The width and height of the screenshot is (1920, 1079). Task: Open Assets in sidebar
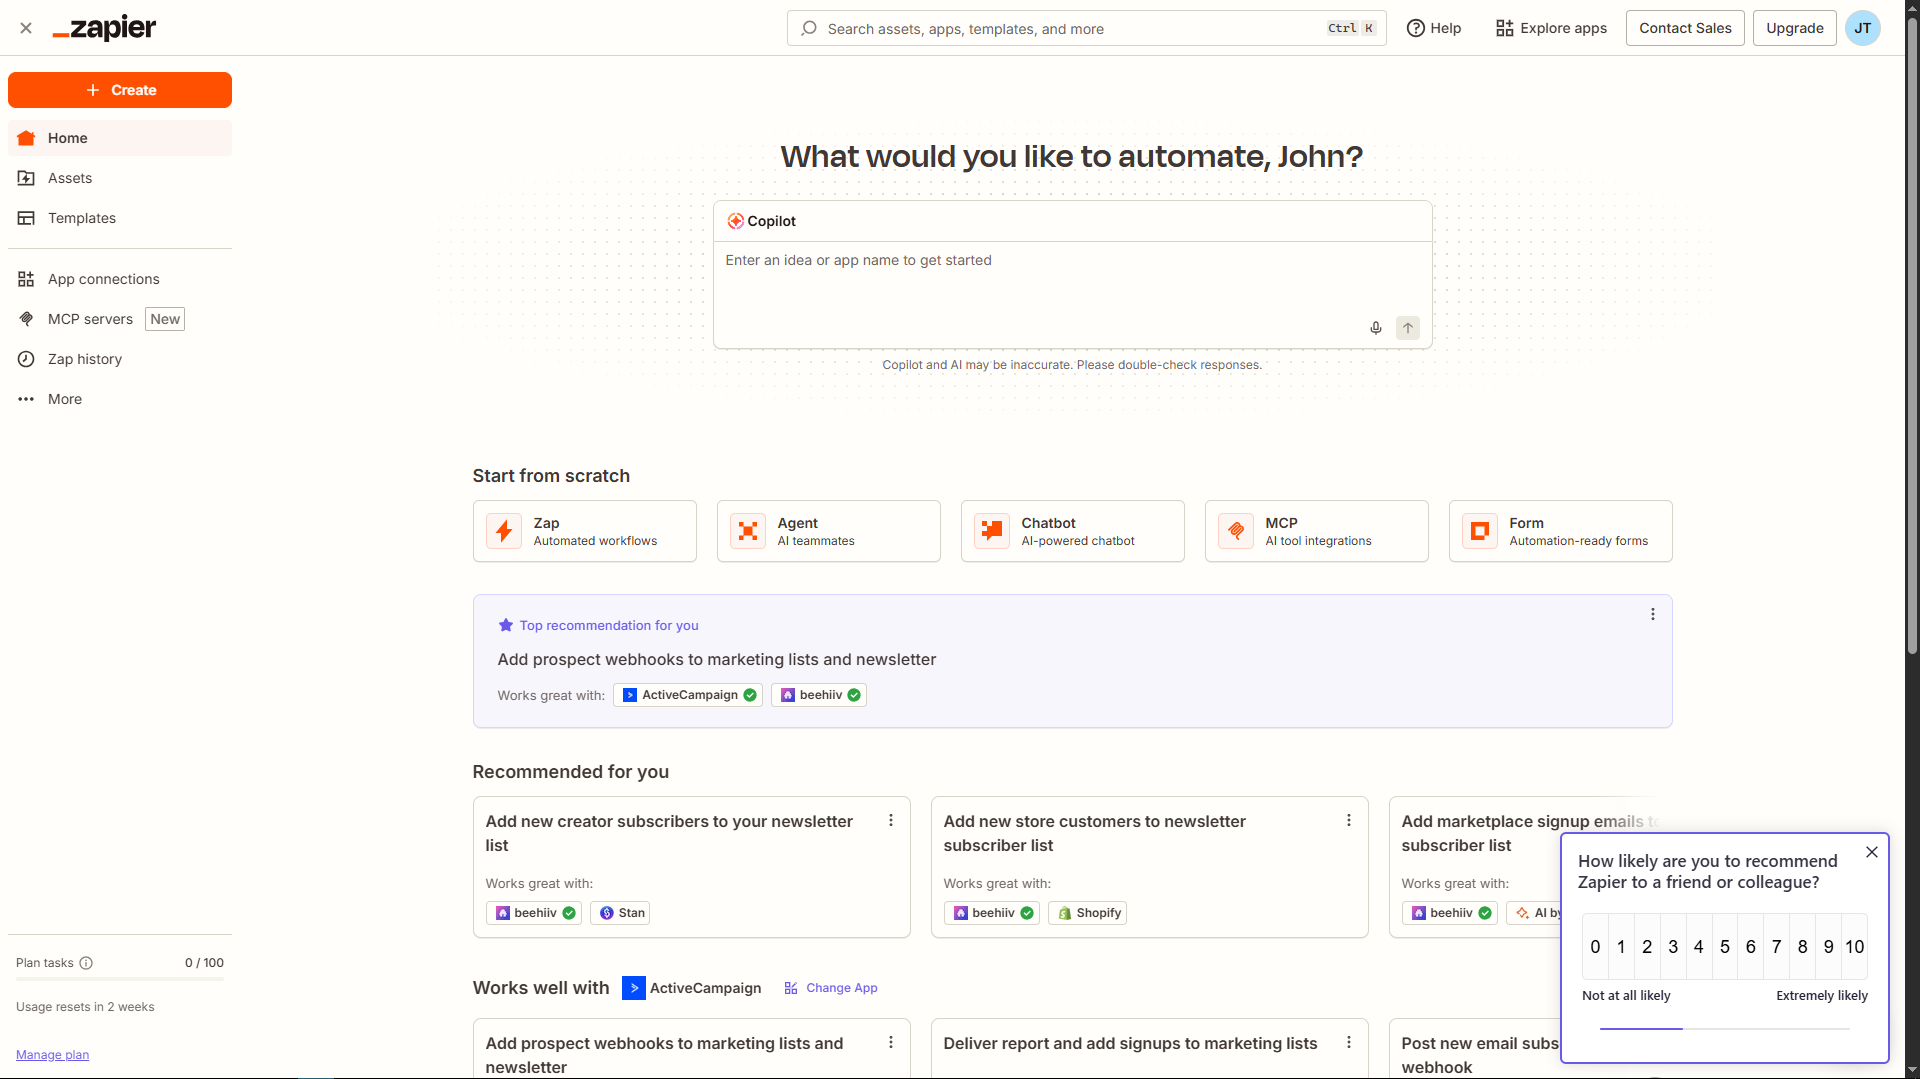(120, 178)
